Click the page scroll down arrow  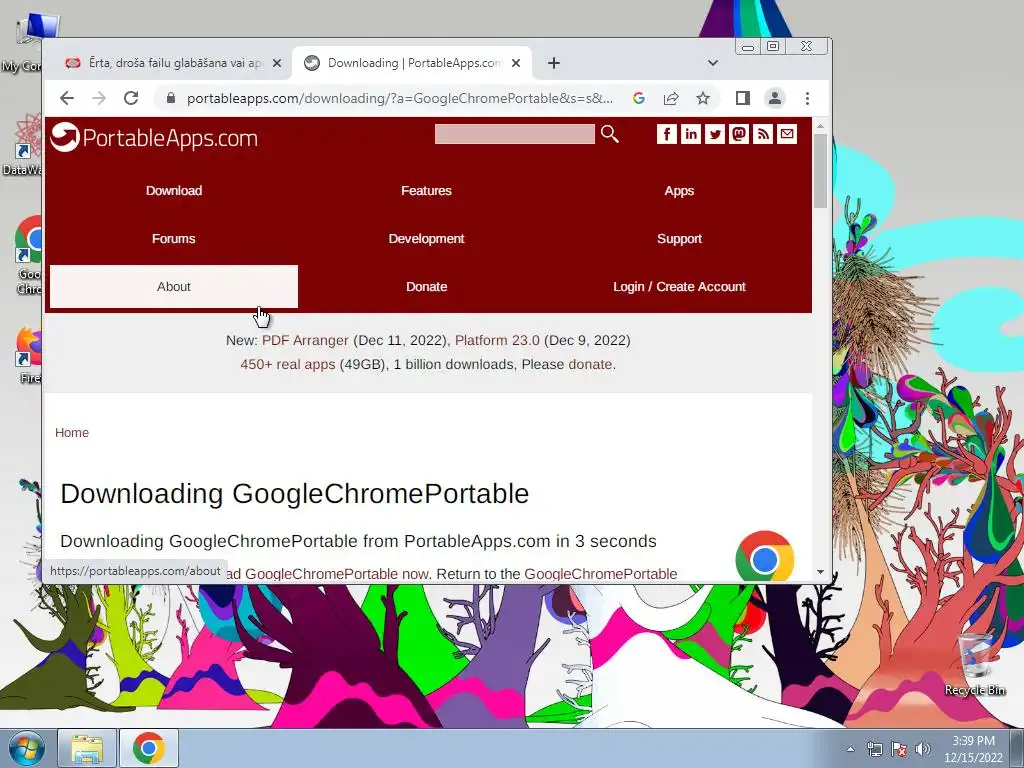click(x=820, y=572)
